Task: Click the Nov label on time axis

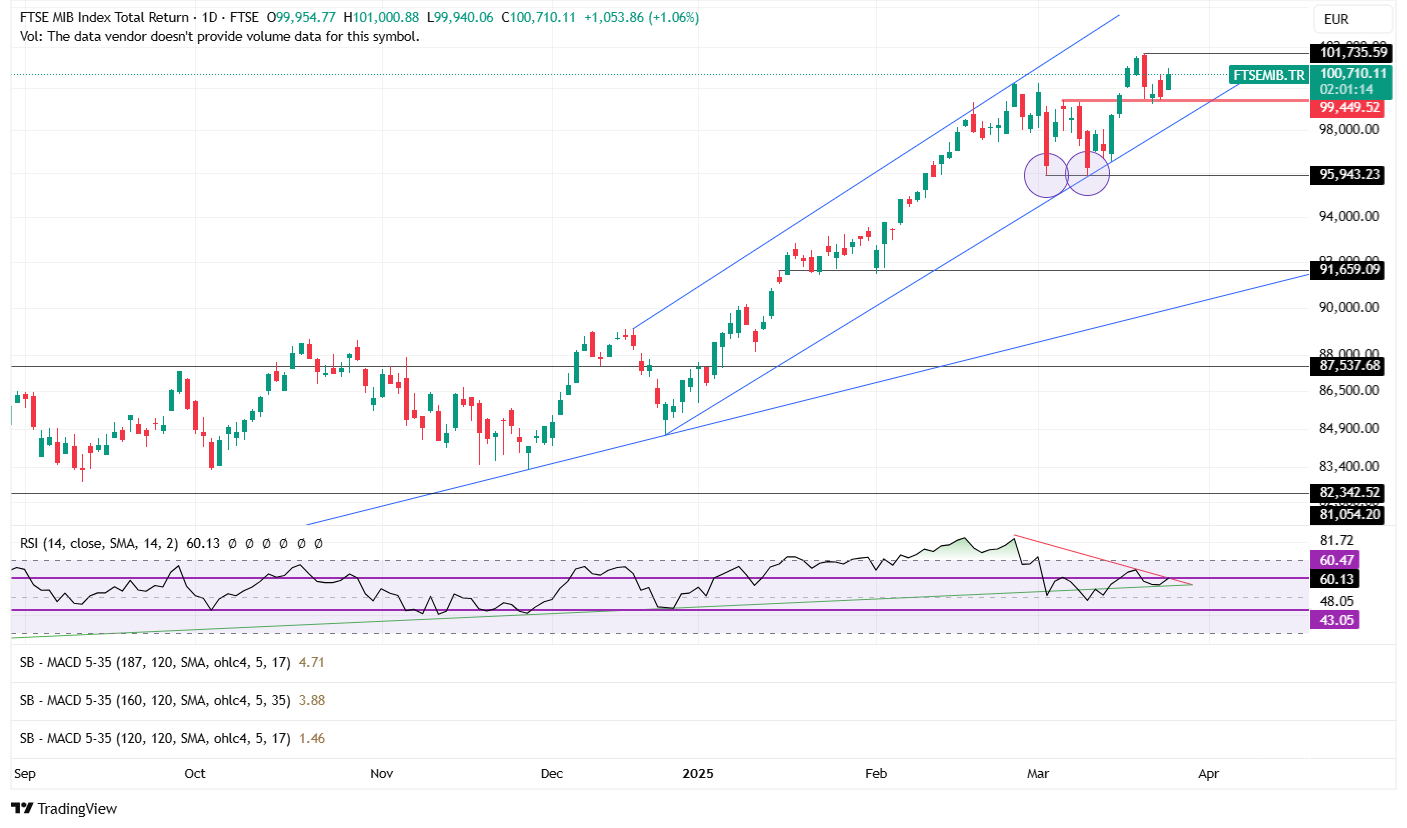Action: [381, 774]
